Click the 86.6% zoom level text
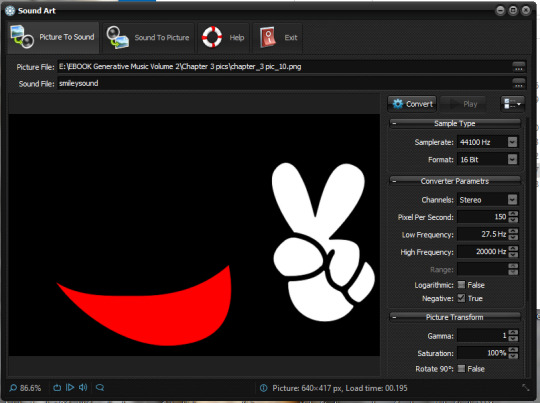This screenshot has height=403, width=540. pyautogui.click(x=30, y=388)
